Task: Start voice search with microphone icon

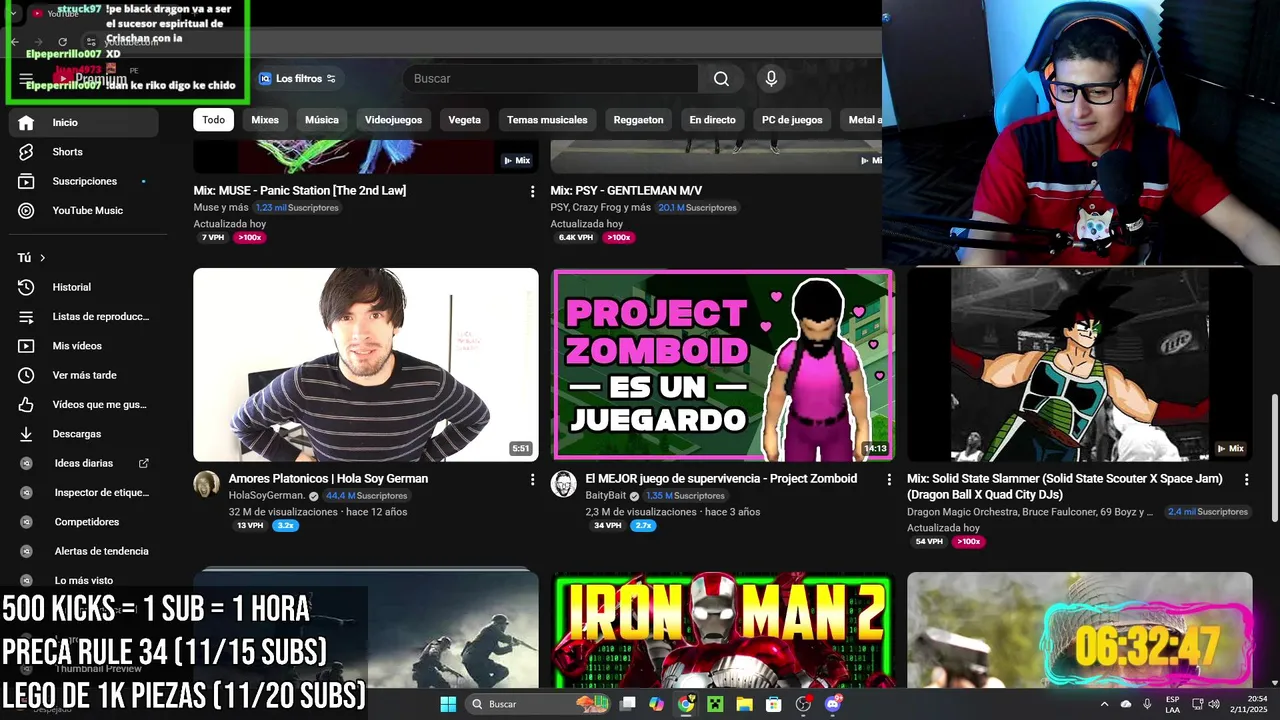Action: 771,79
